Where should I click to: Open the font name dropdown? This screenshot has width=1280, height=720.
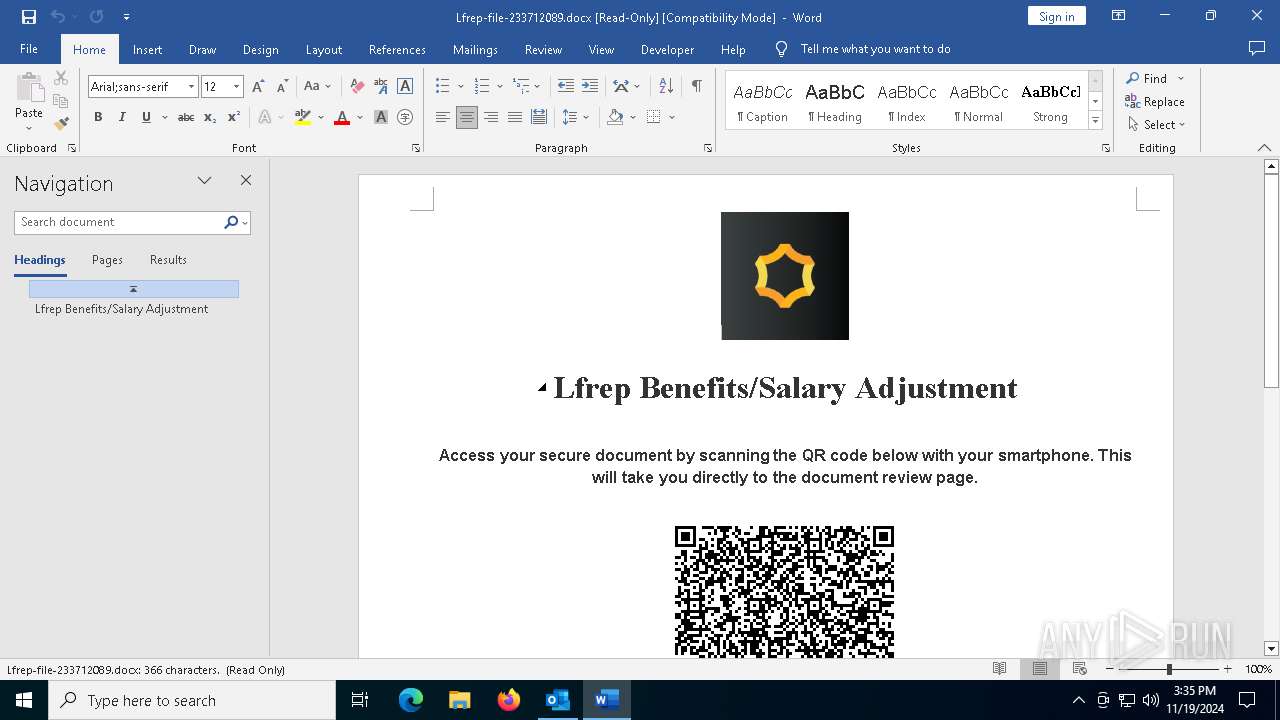point(191,87)
